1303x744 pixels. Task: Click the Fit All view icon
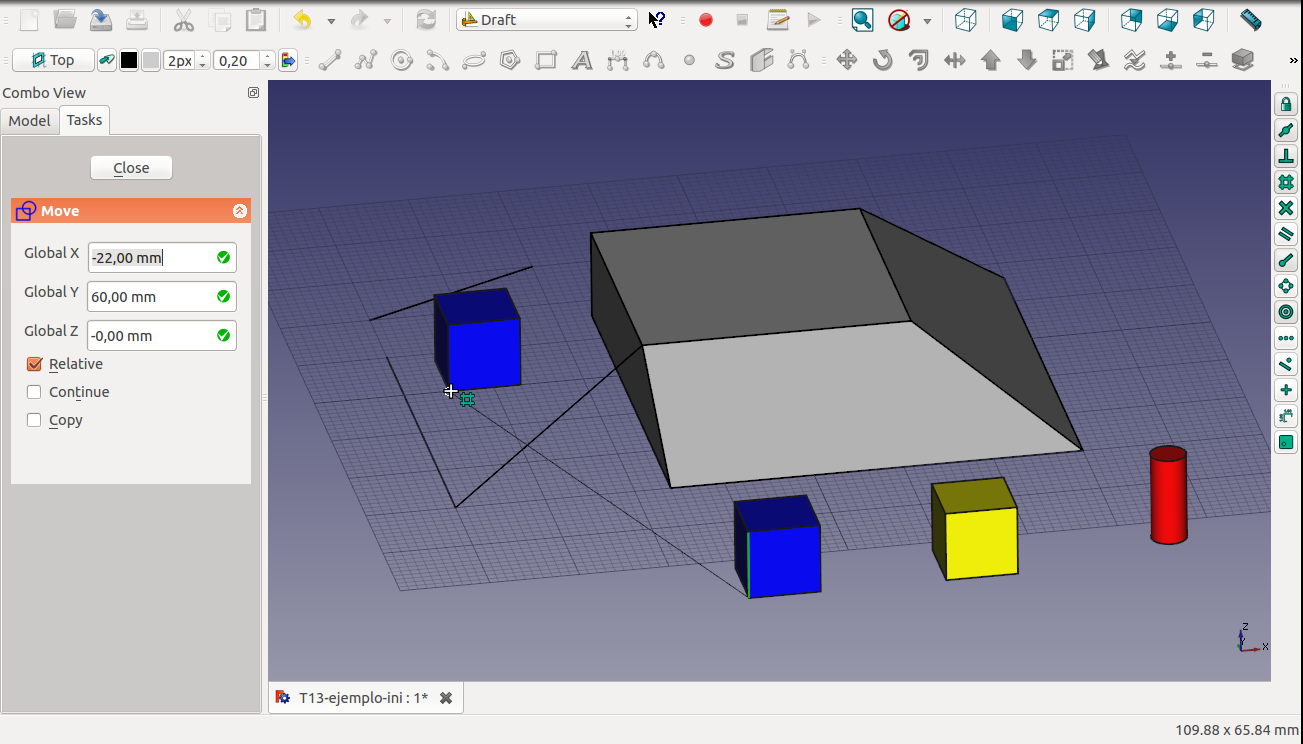862,20
